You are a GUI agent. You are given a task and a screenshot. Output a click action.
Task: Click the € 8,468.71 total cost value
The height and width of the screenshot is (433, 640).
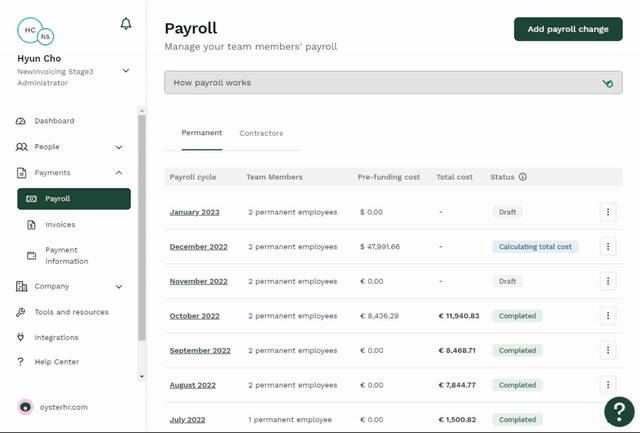point(457,351)
